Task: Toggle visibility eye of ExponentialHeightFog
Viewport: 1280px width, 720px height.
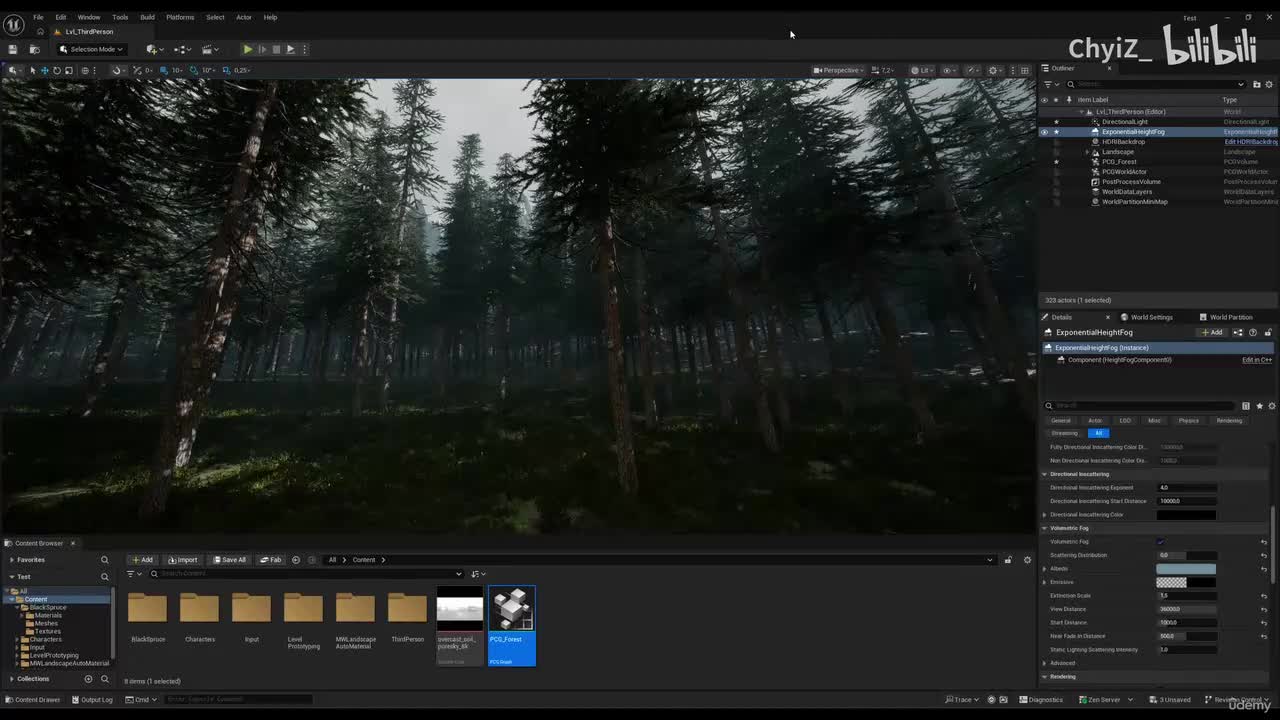Action: coord(1044,132)
